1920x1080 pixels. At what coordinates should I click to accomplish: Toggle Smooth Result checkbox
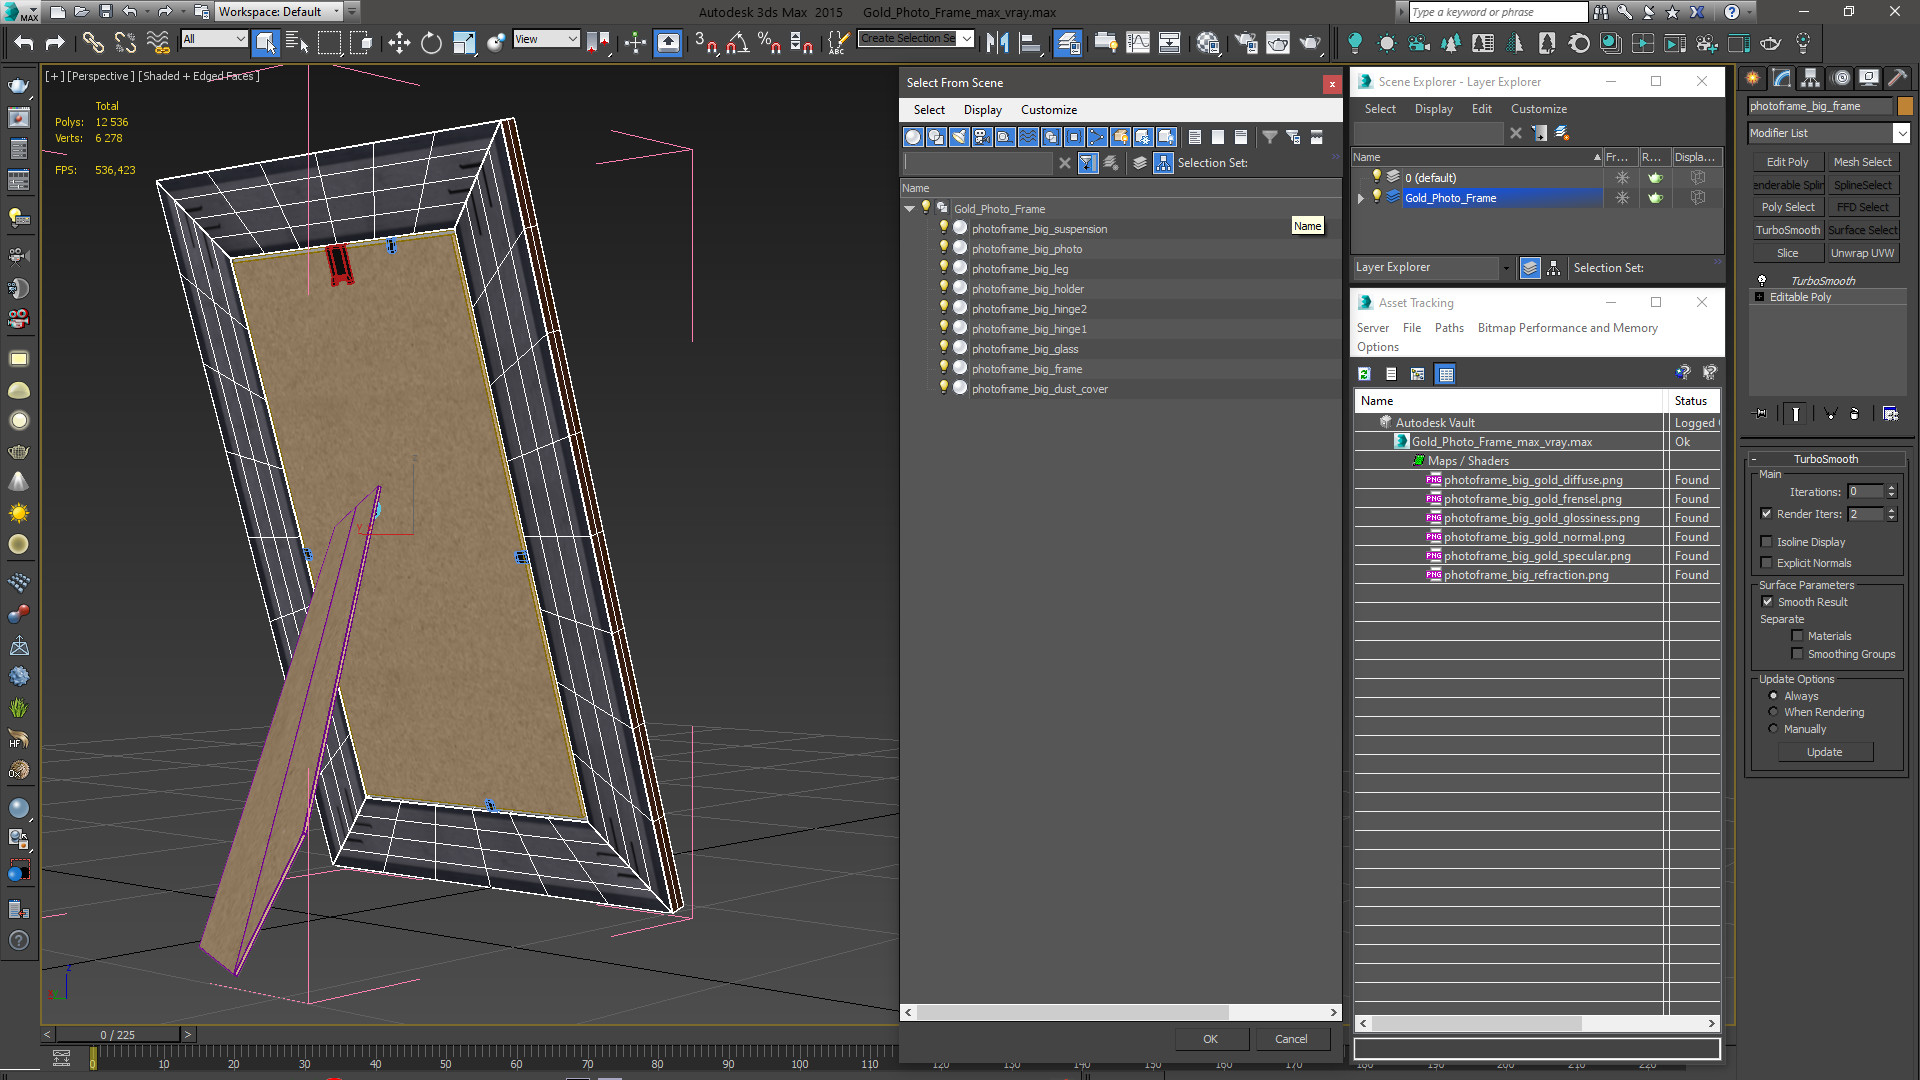pyautogui.click(x=1767, y=602)
